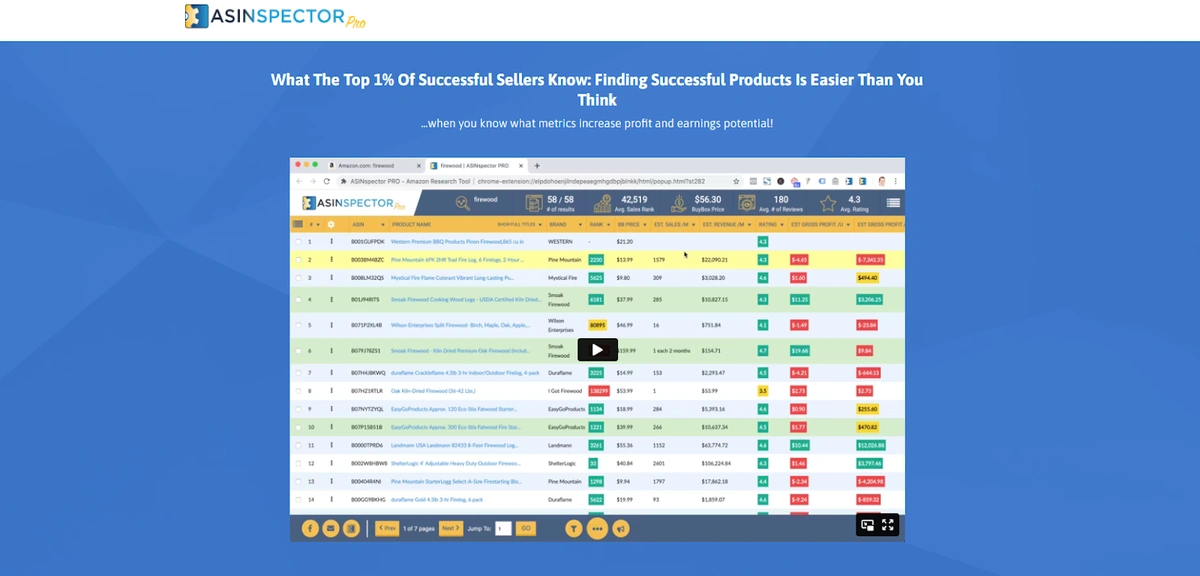Click the ASINspector Pro logo in page header
Viewport: 1200px width, 576px height.
[x=276, y=17]
